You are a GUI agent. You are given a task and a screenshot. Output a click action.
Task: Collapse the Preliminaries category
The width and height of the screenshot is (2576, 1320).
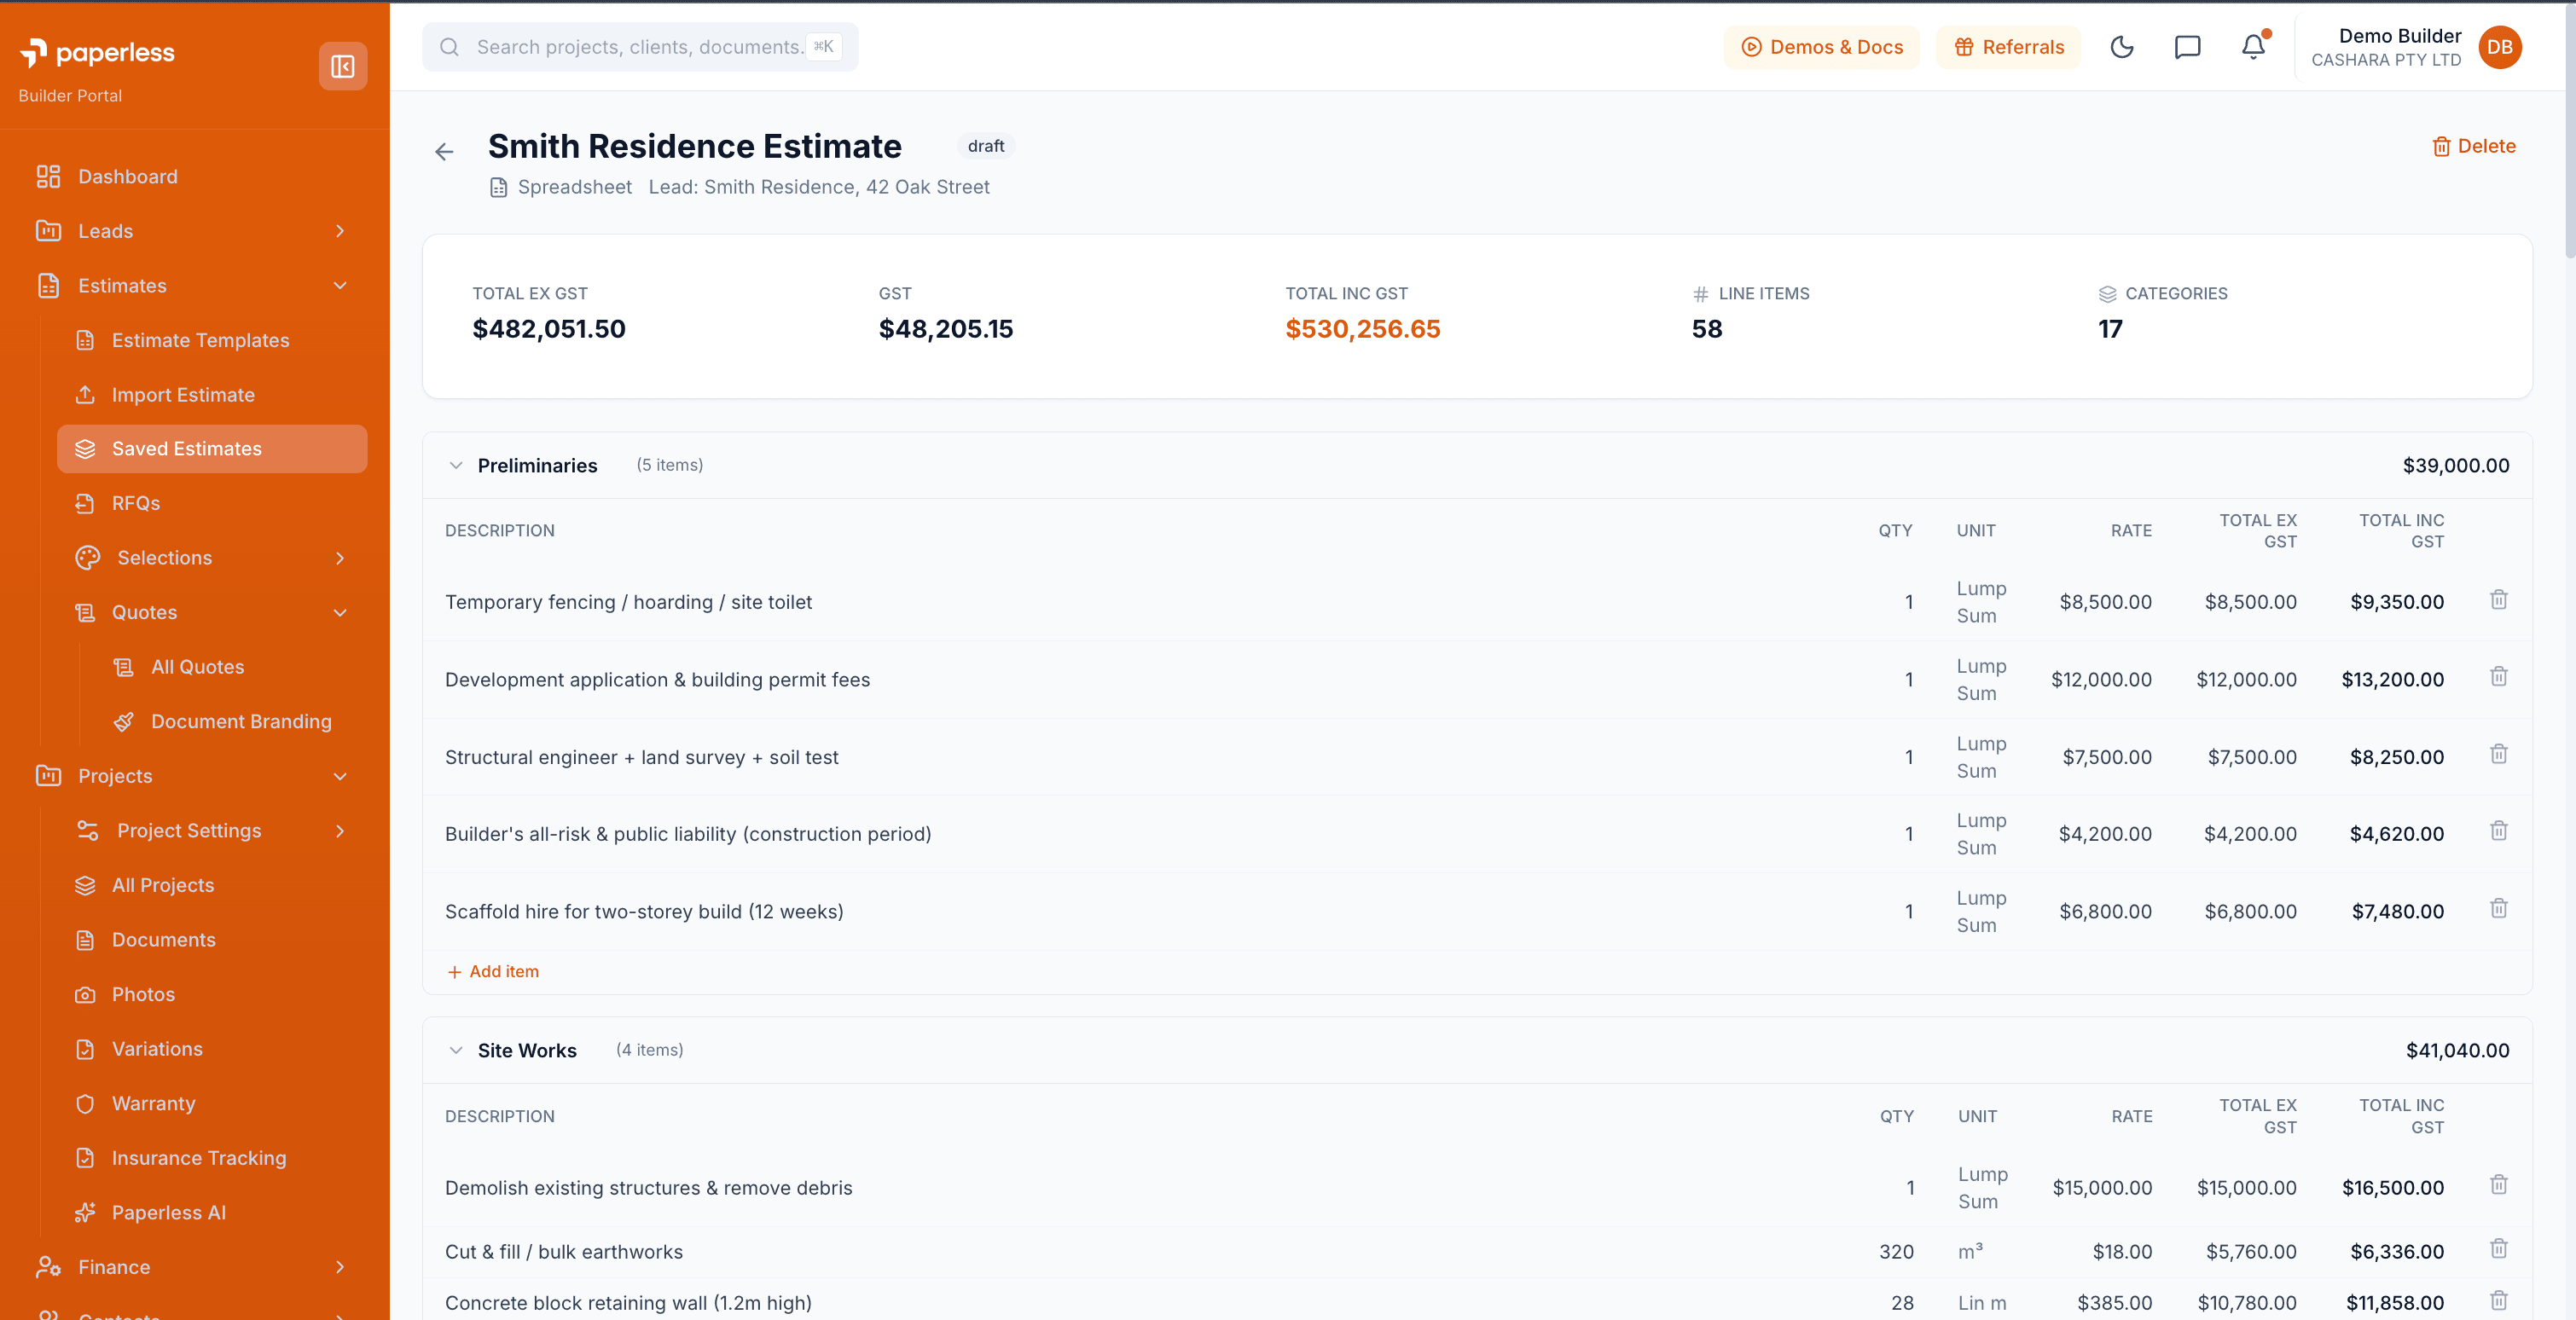[456, 466]
